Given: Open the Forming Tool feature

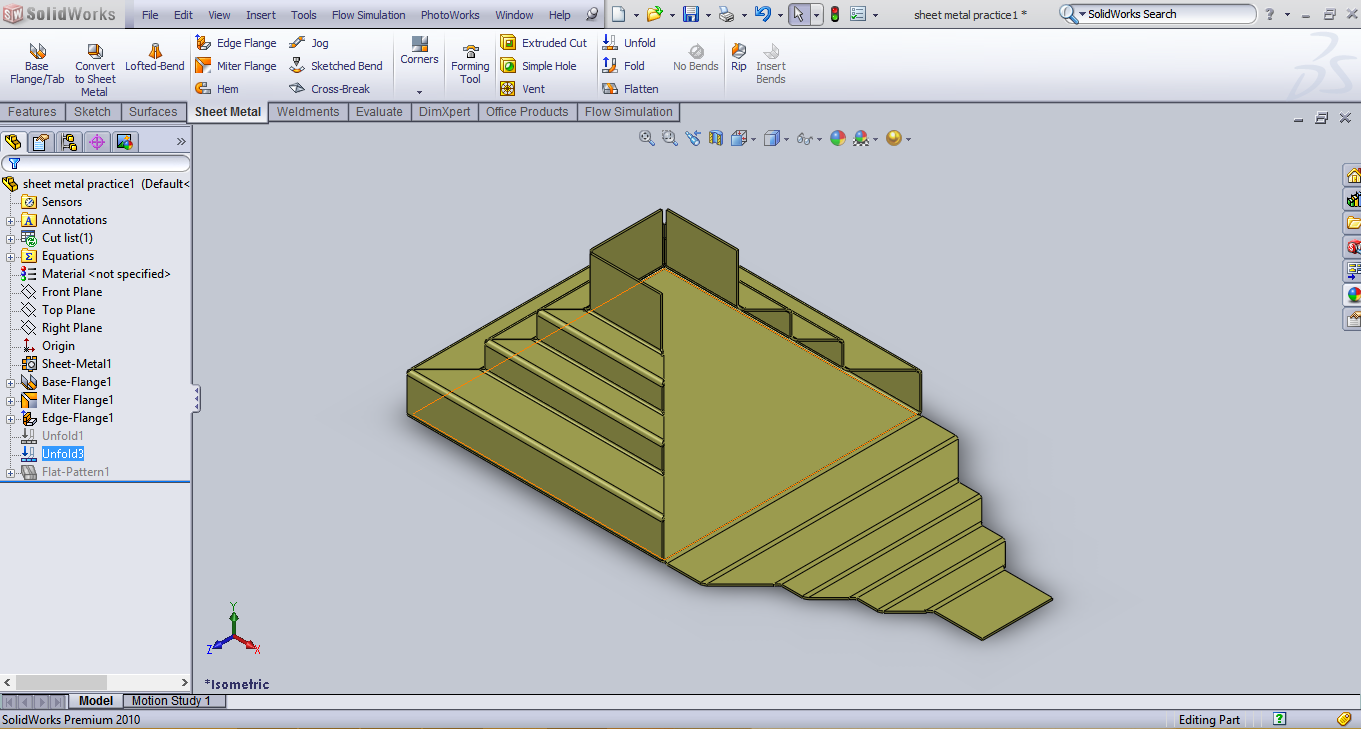Looking at the screenshot, I should pyautogui.click(x=469, y=63).
